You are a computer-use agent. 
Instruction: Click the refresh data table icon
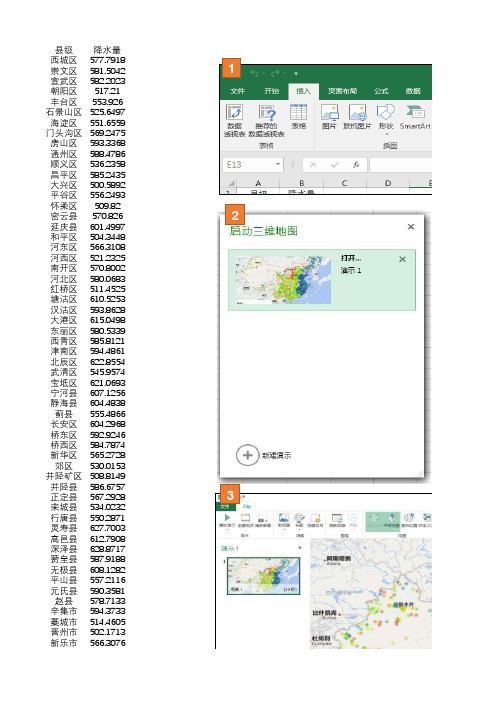(x=337, y=520)
